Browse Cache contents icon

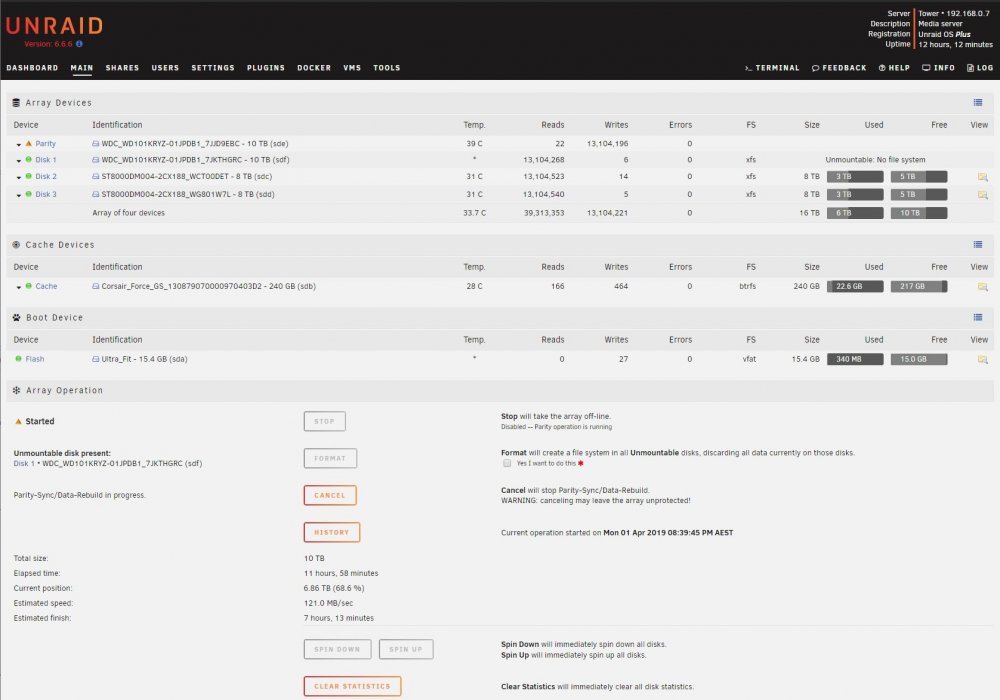click(x=982, y=287)
